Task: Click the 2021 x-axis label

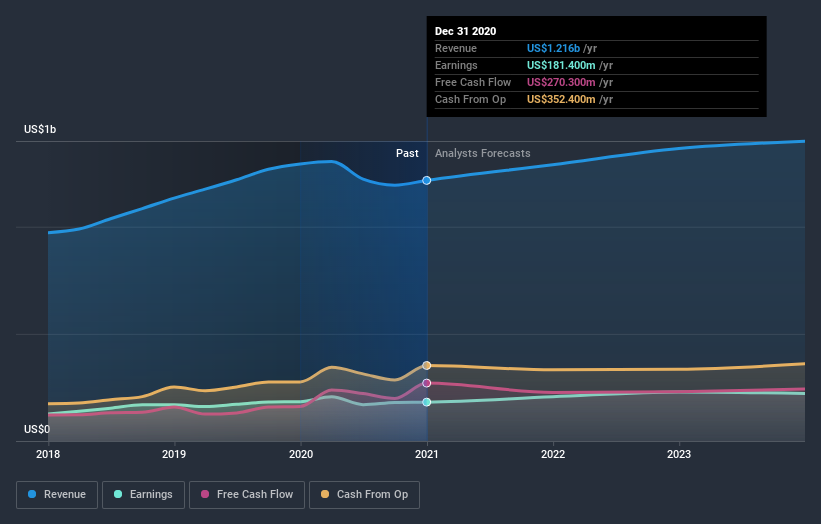Action: tap(427, 454)
